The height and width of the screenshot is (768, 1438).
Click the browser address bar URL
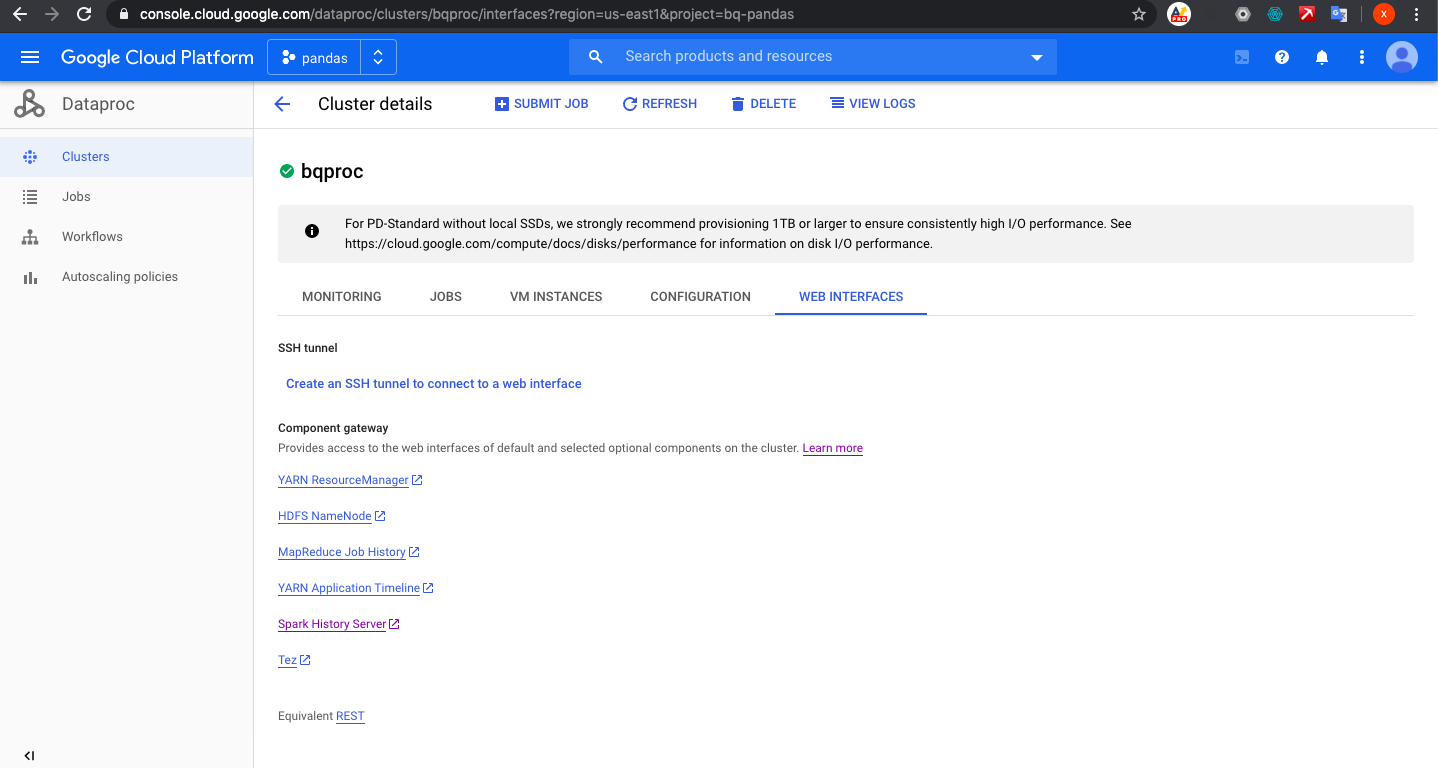(x=466, y=14)
